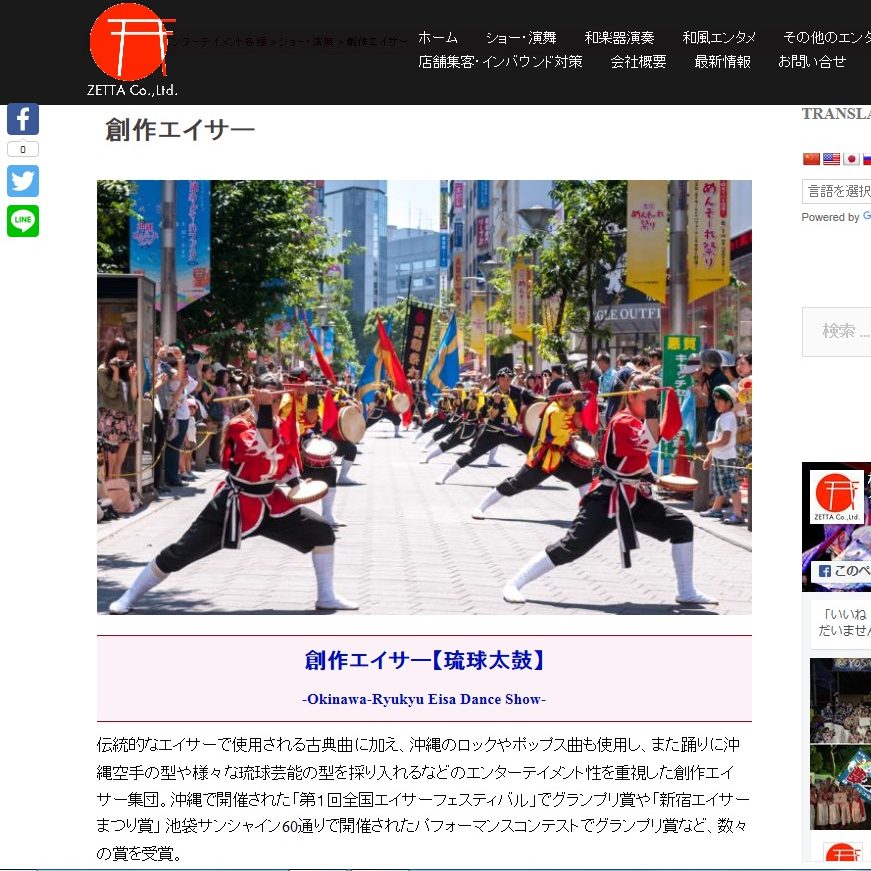871x871 pixels.
Task: Click the Eisa dancers street photo
Action: pos(424,397)
